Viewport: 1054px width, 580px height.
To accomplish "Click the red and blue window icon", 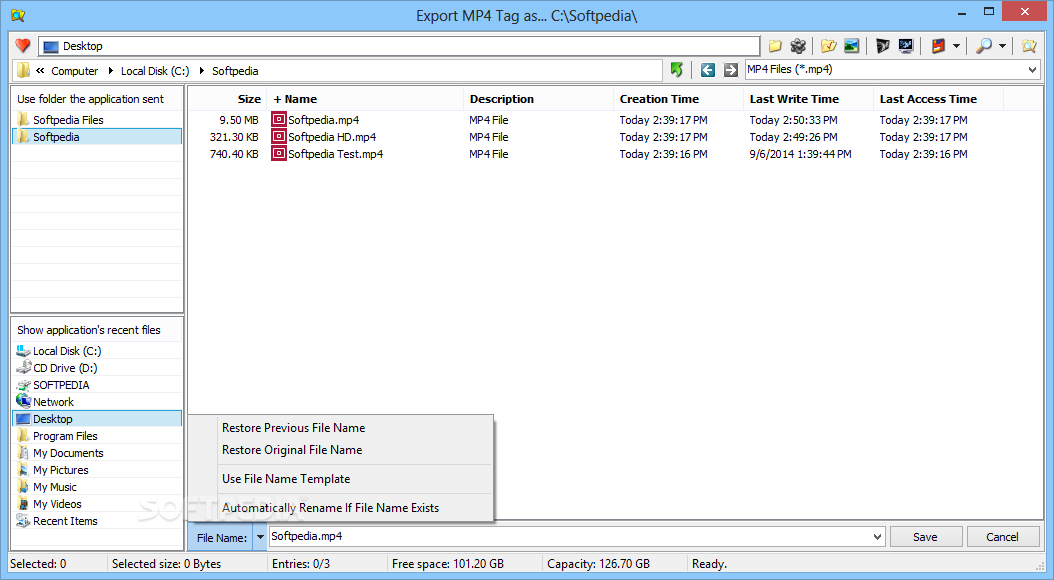I will point(938,46).
